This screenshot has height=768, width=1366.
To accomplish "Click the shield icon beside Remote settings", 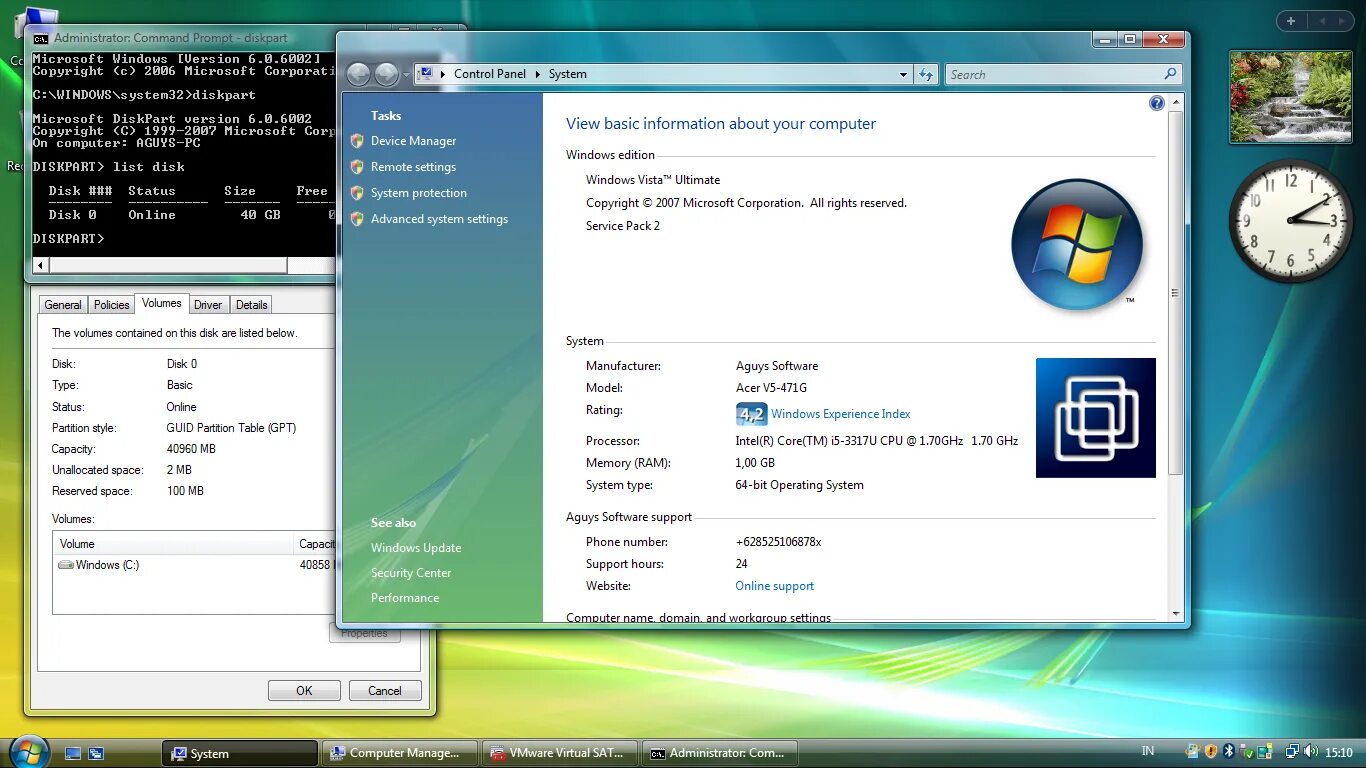I will coord(357,167).
